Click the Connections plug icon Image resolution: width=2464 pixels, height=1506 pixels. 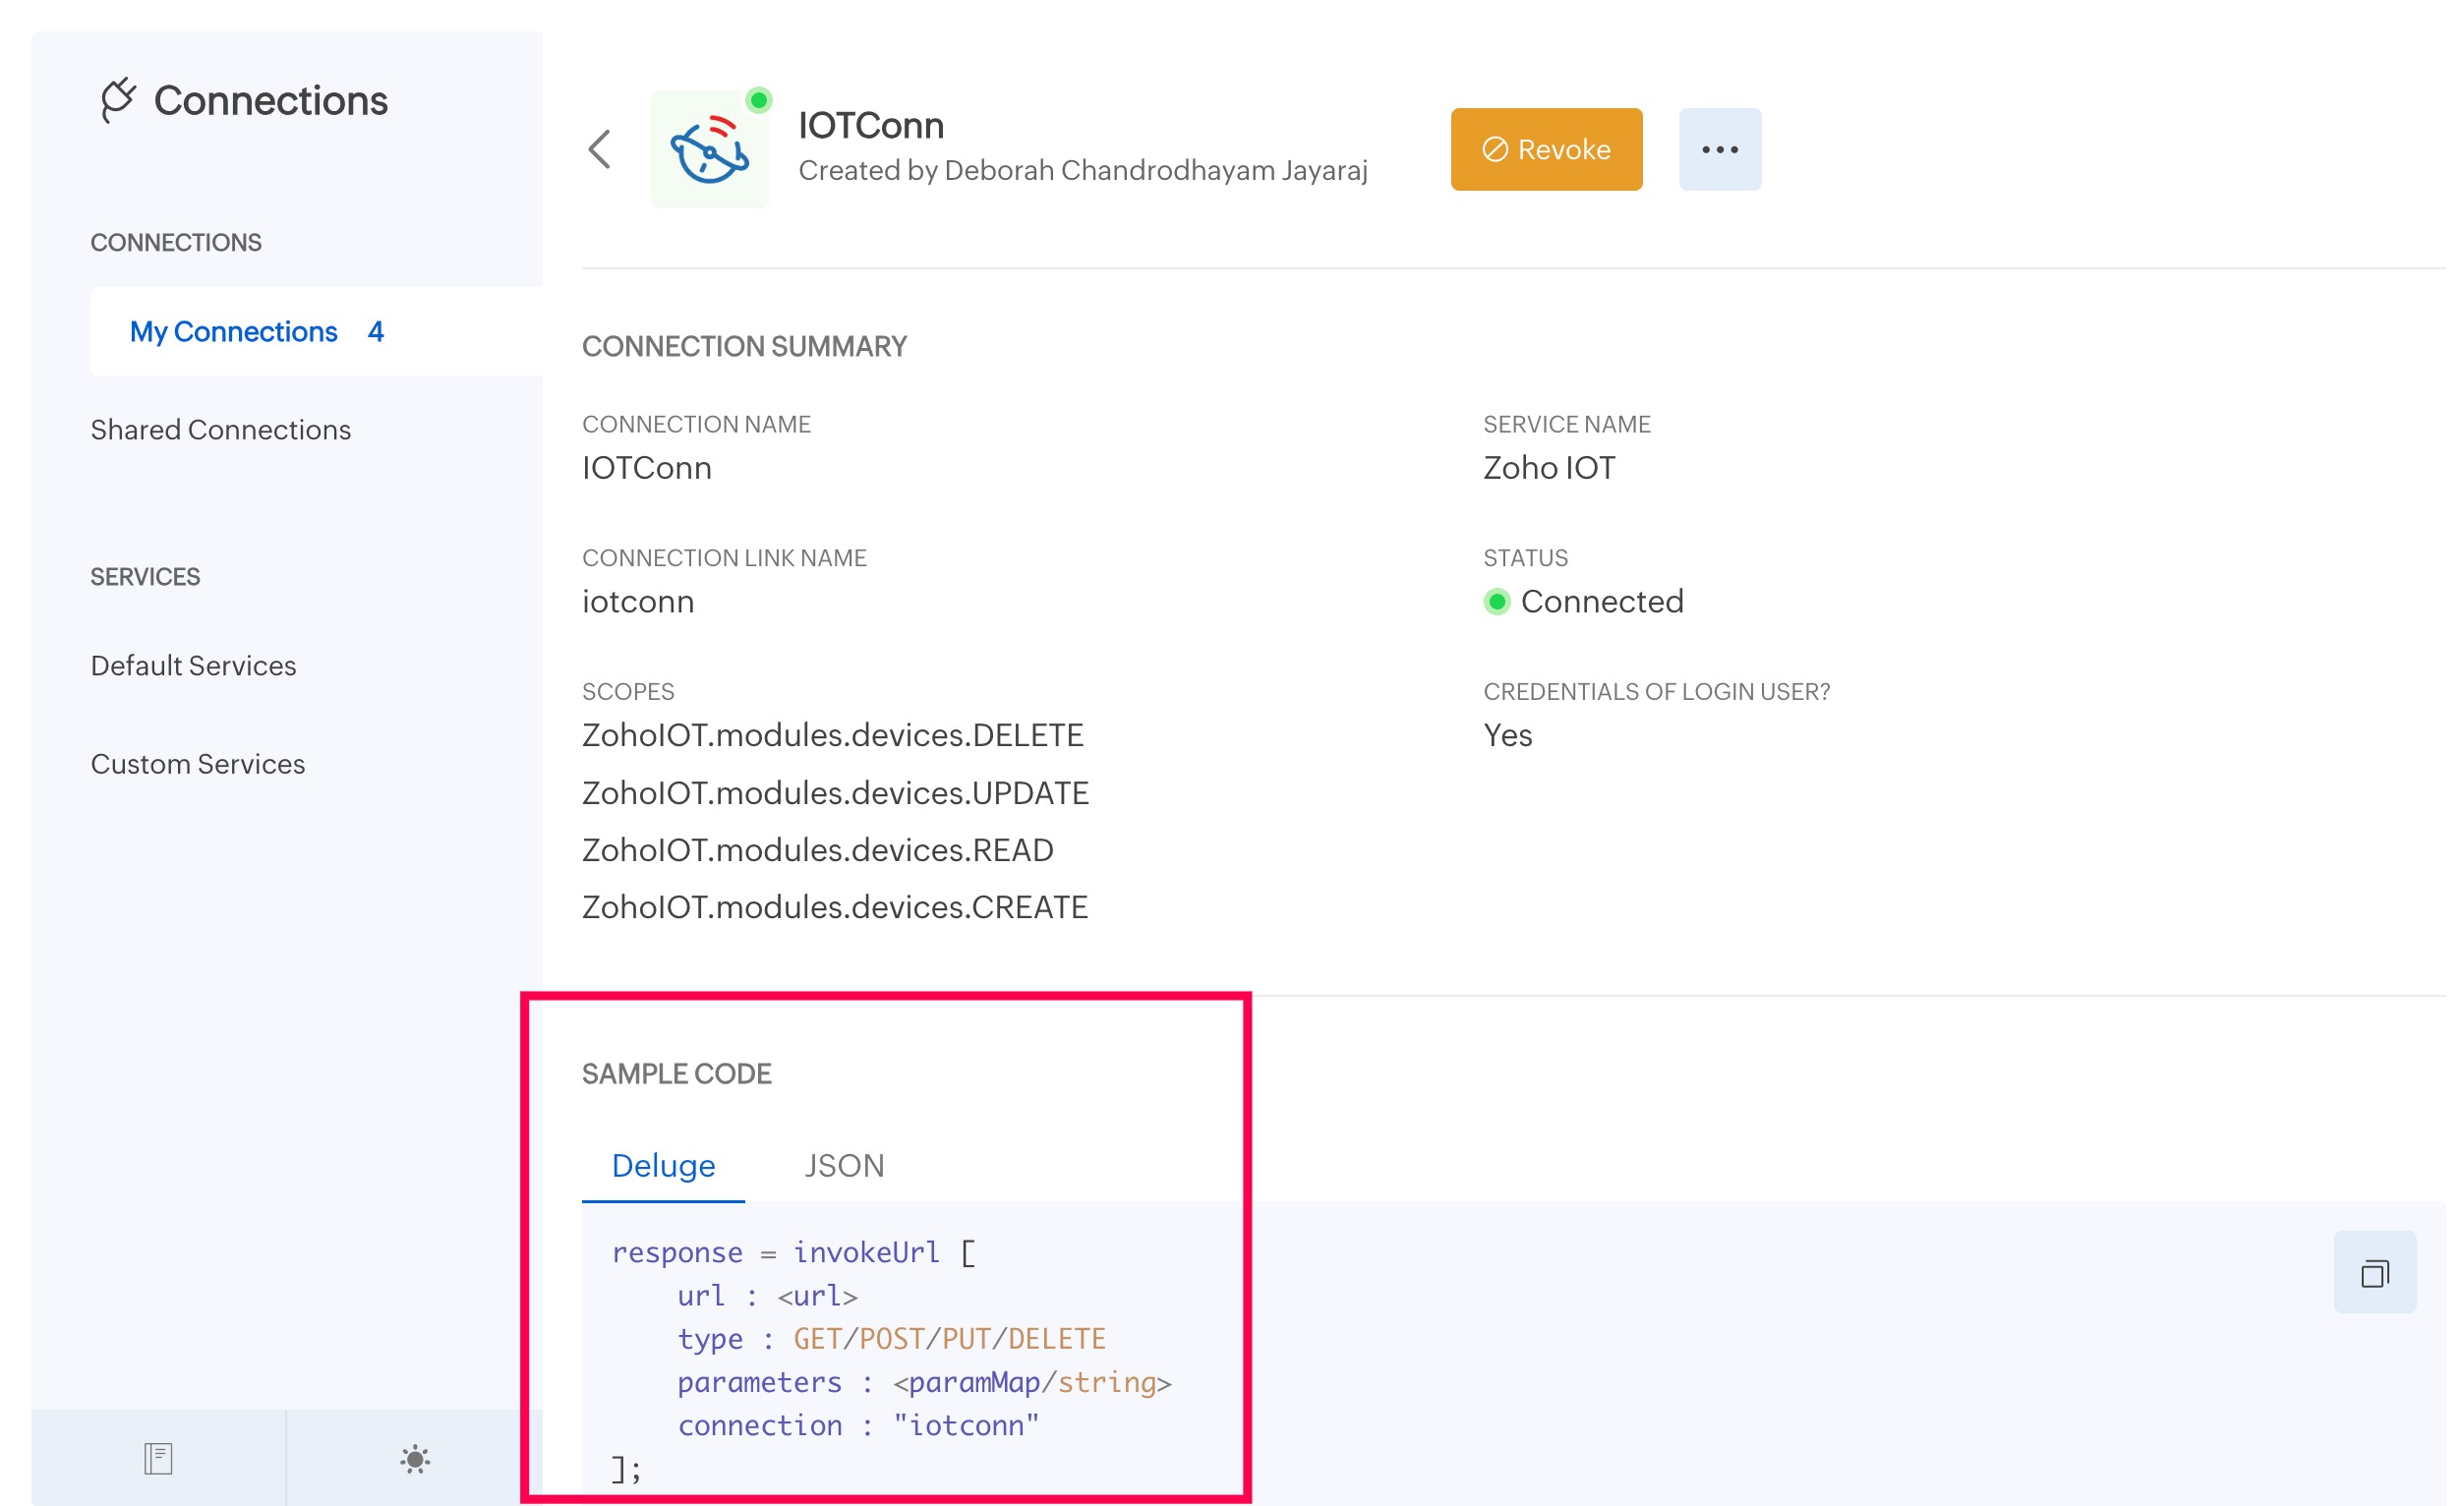pyautogui.click(x=118, y=100)
